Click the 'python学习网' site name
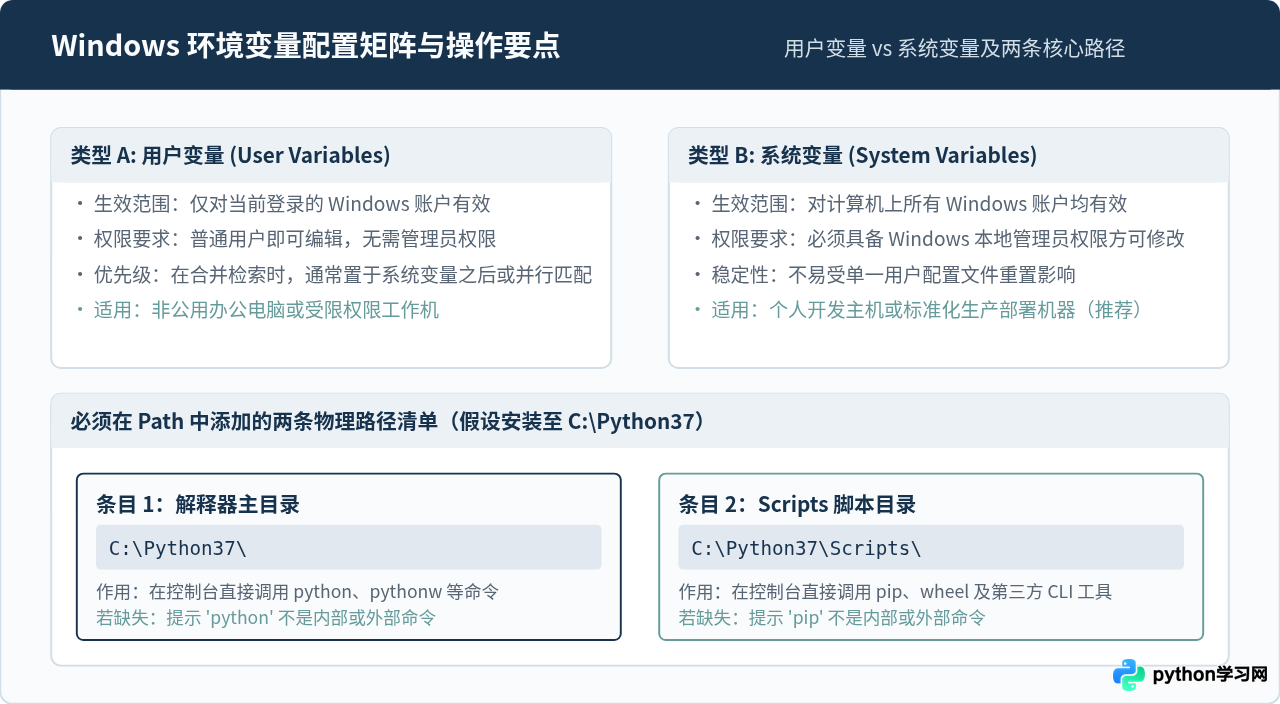The height and width of the screenshot is (704, 1280). (1210, 675)
